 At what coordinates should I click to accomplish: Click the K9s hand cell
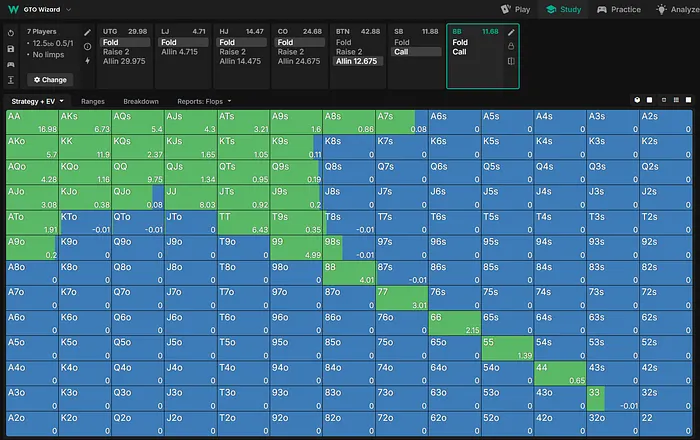pos(296,147)
